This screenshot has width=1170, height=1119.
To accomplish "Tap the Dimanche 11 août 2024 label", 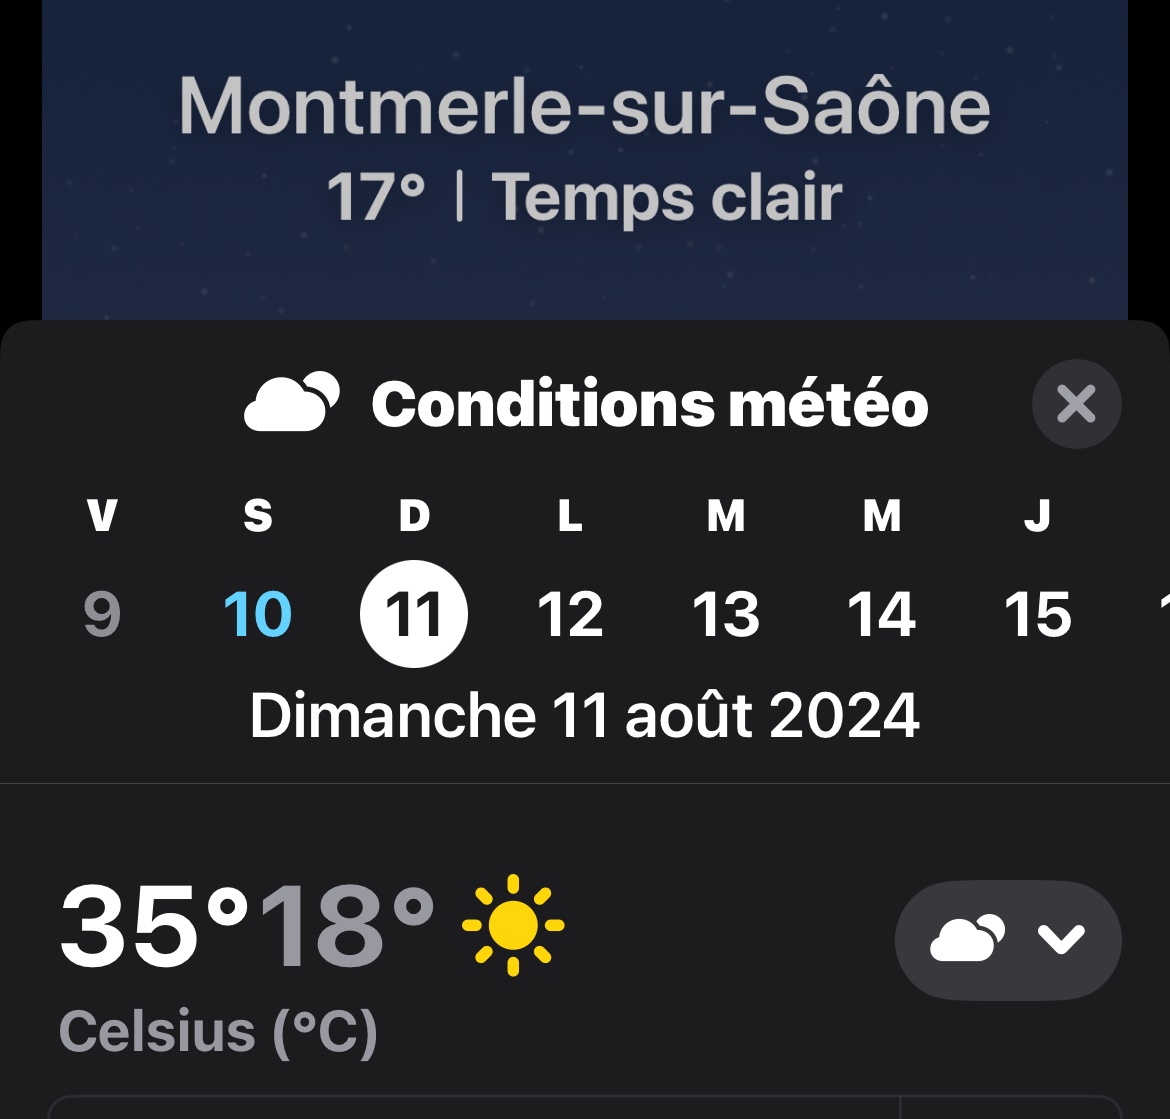I will pos(585,716).
